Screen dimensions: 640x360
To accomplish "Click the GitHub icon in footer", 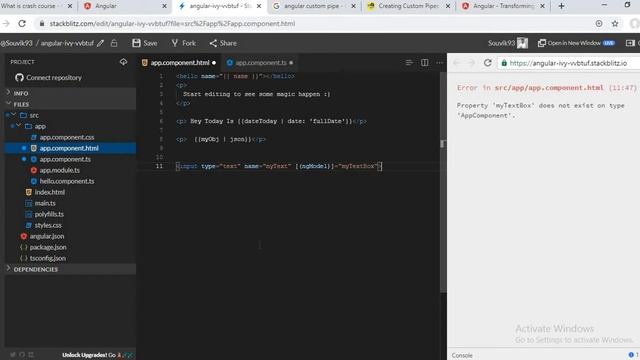I will click(x=22, y=355).
